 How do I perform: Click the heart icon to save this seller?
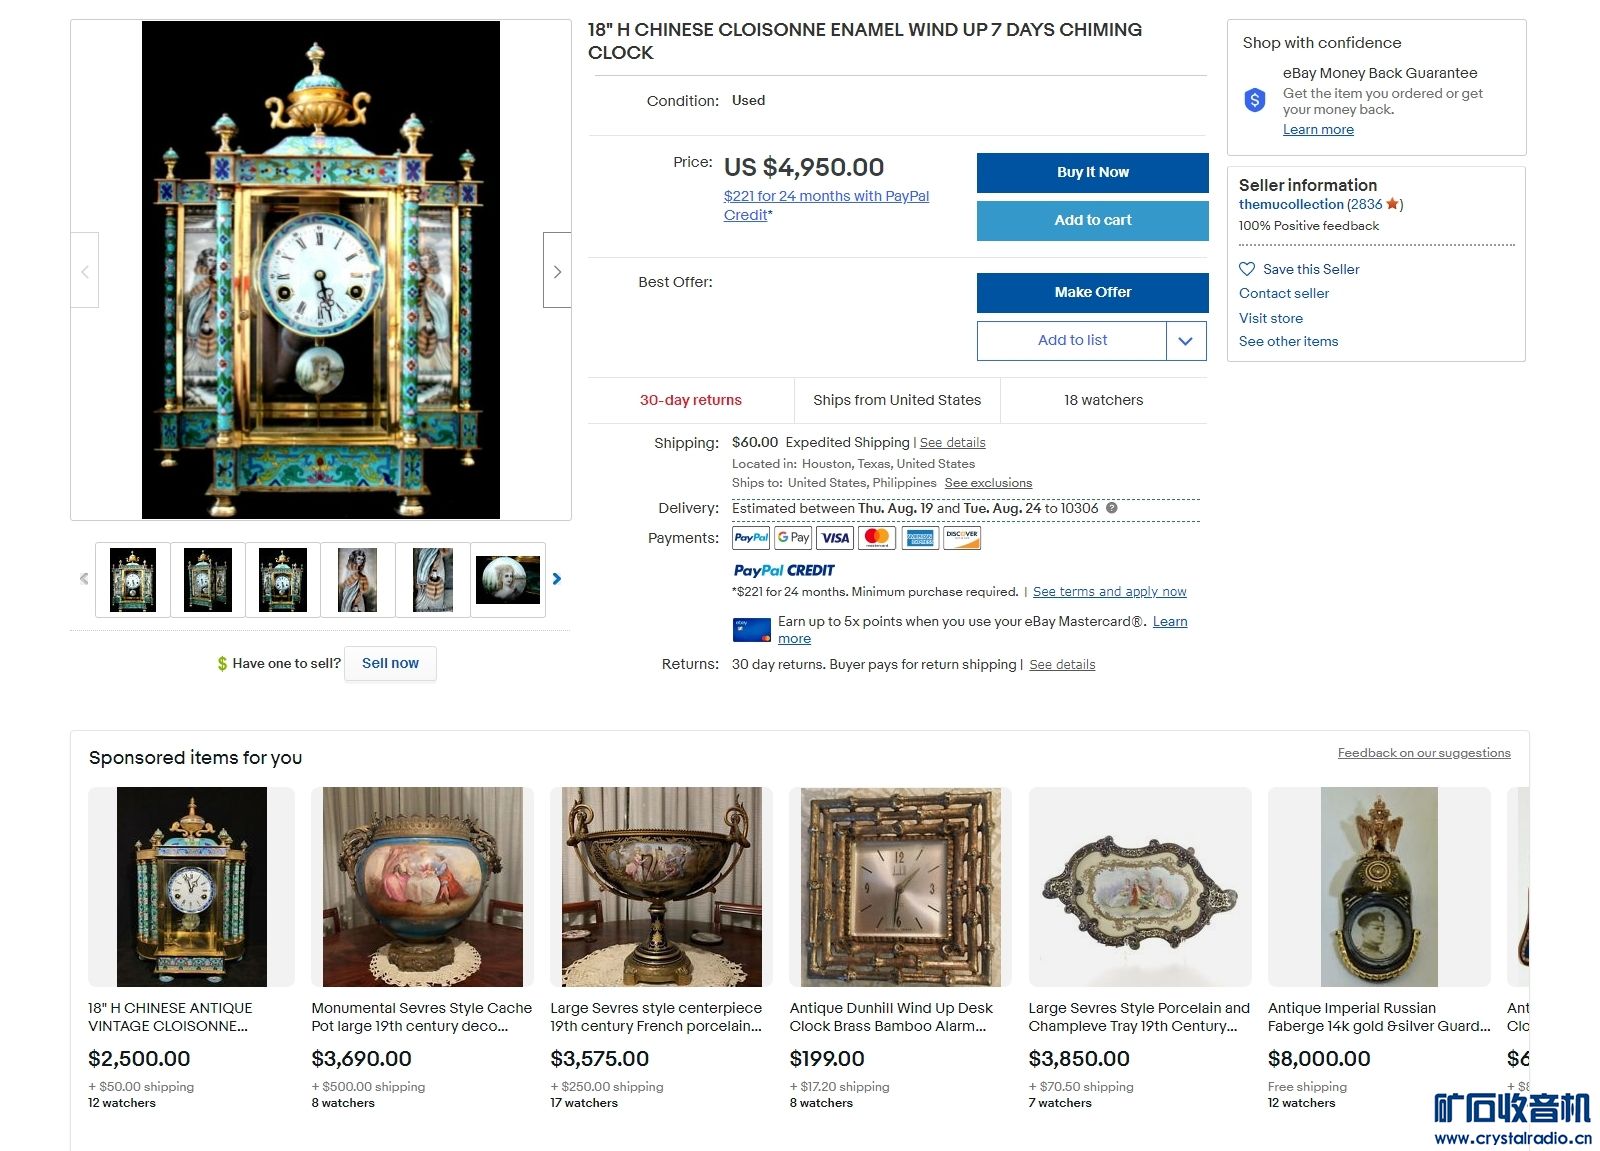click(1247, 269)
